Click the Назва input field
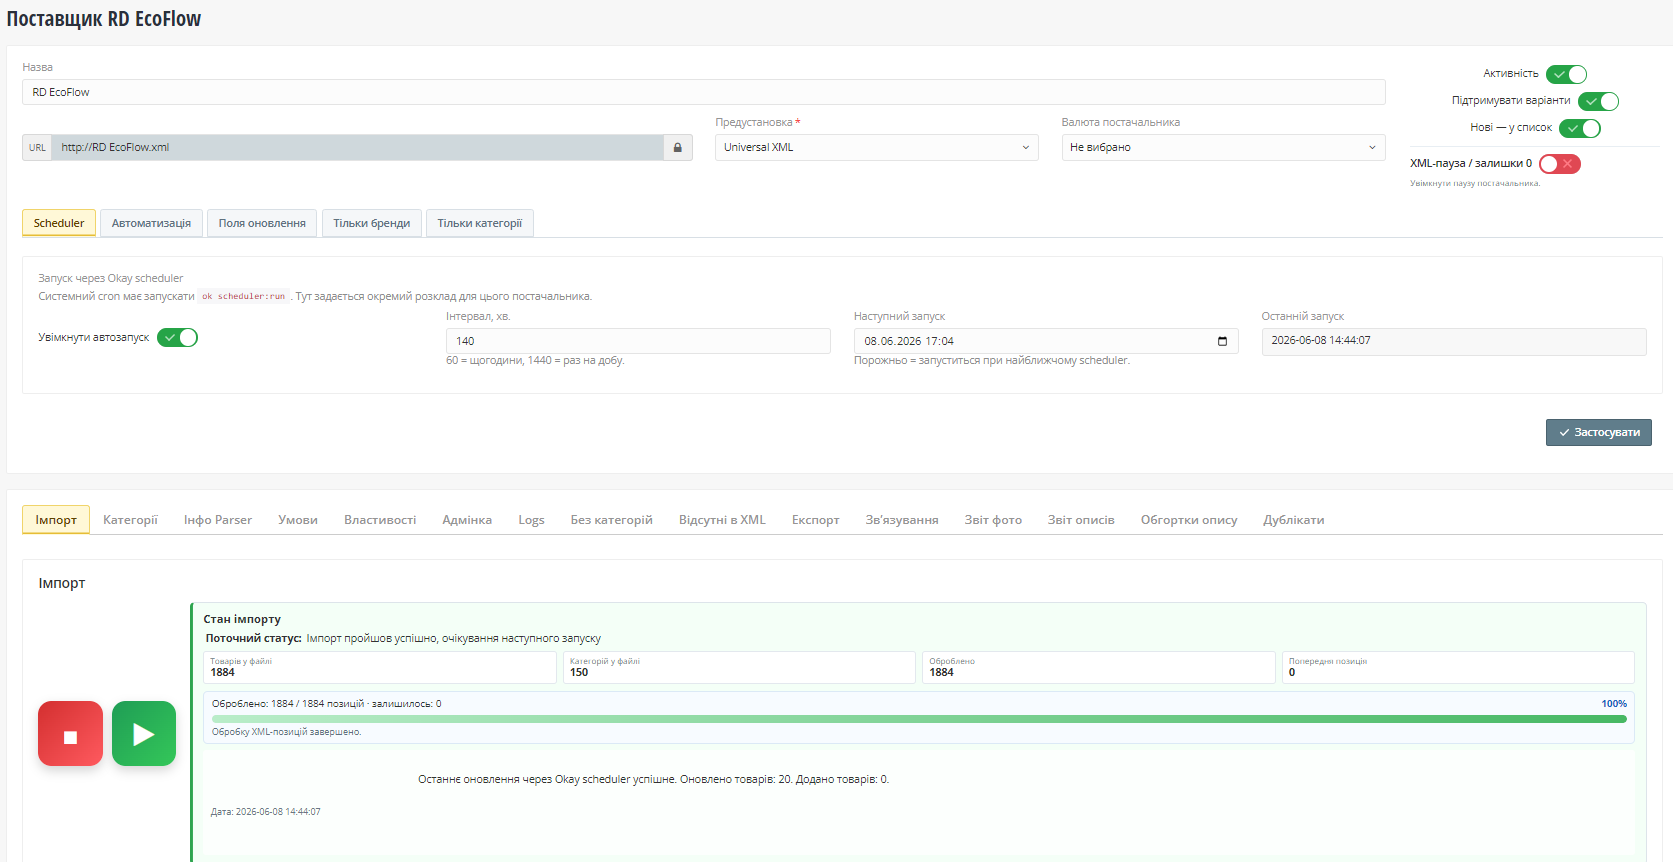The width and height of the screenshot is (1673, 862). point(704,92)
